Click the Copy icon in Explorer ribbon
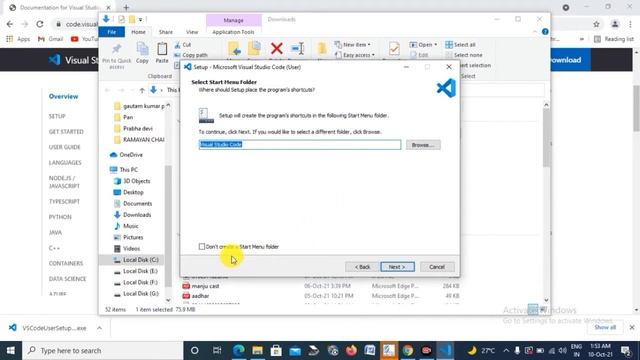The width and height of the screenshot is (640, 360). (x=142, y=53)
